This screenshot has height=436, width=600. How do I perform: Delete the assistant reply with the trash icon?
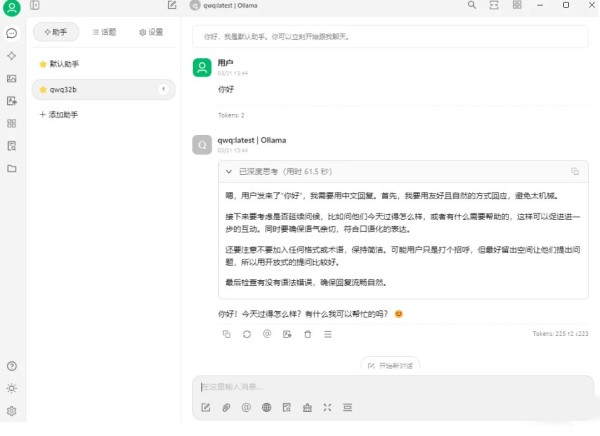[308, 334]
